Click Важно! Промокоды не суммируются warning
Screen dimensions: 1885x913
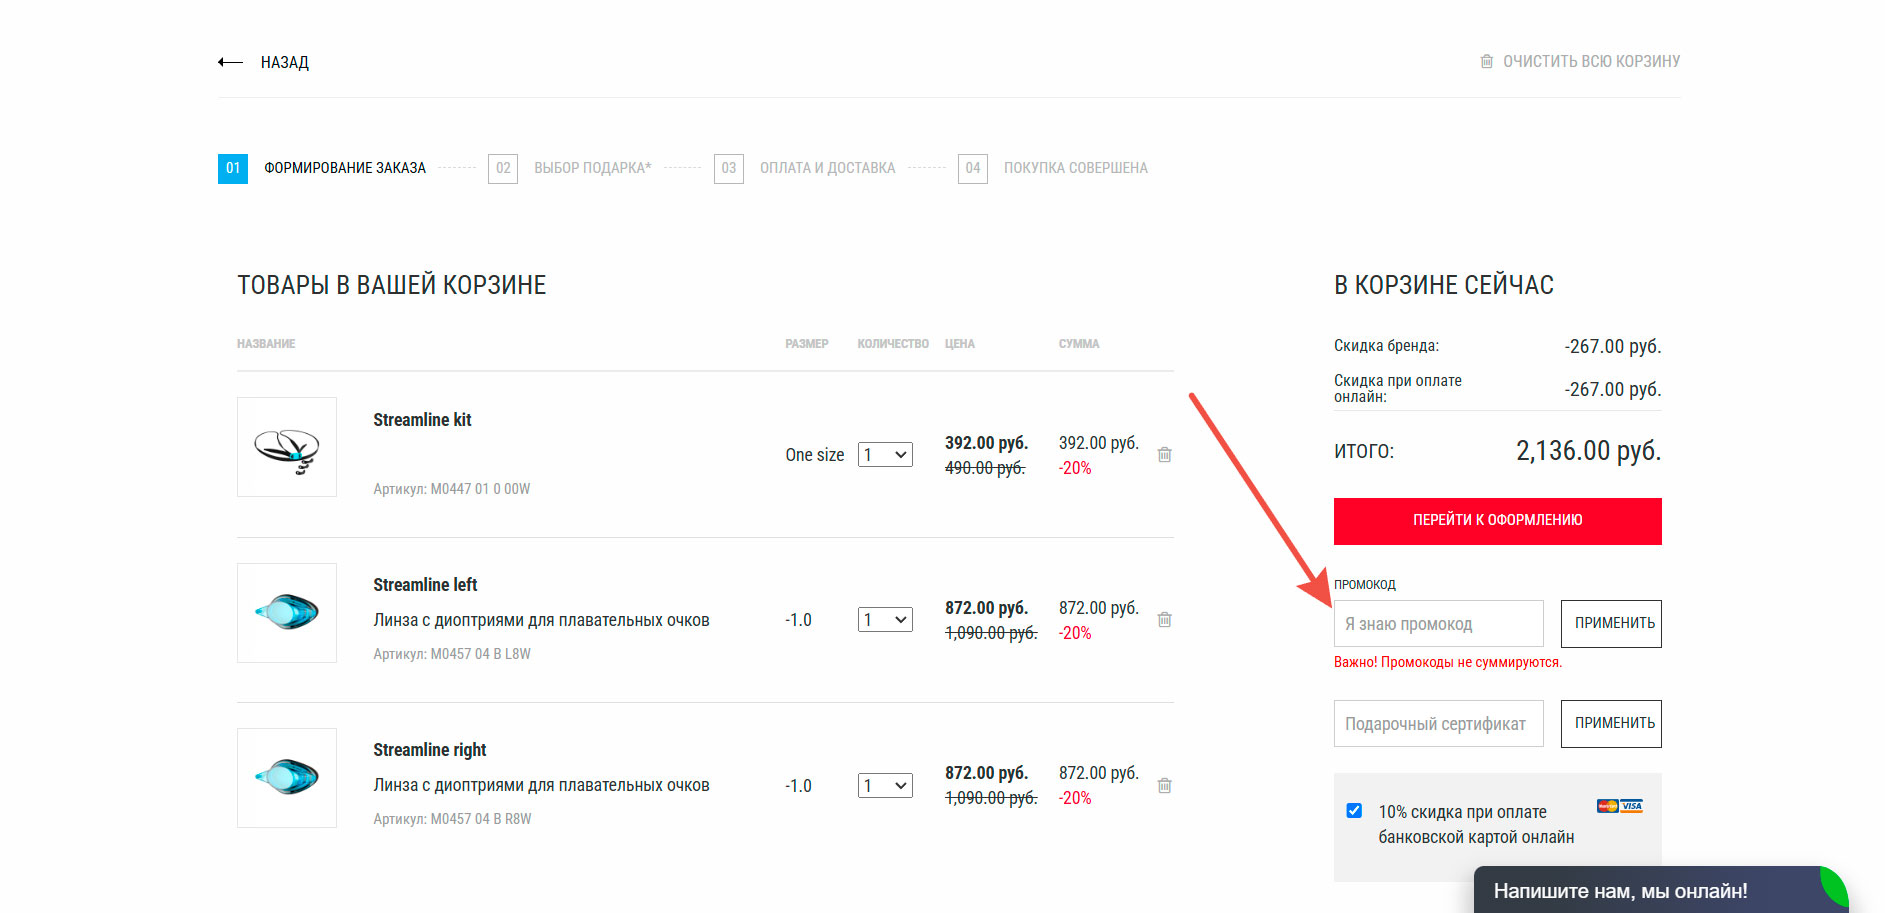1448,662
